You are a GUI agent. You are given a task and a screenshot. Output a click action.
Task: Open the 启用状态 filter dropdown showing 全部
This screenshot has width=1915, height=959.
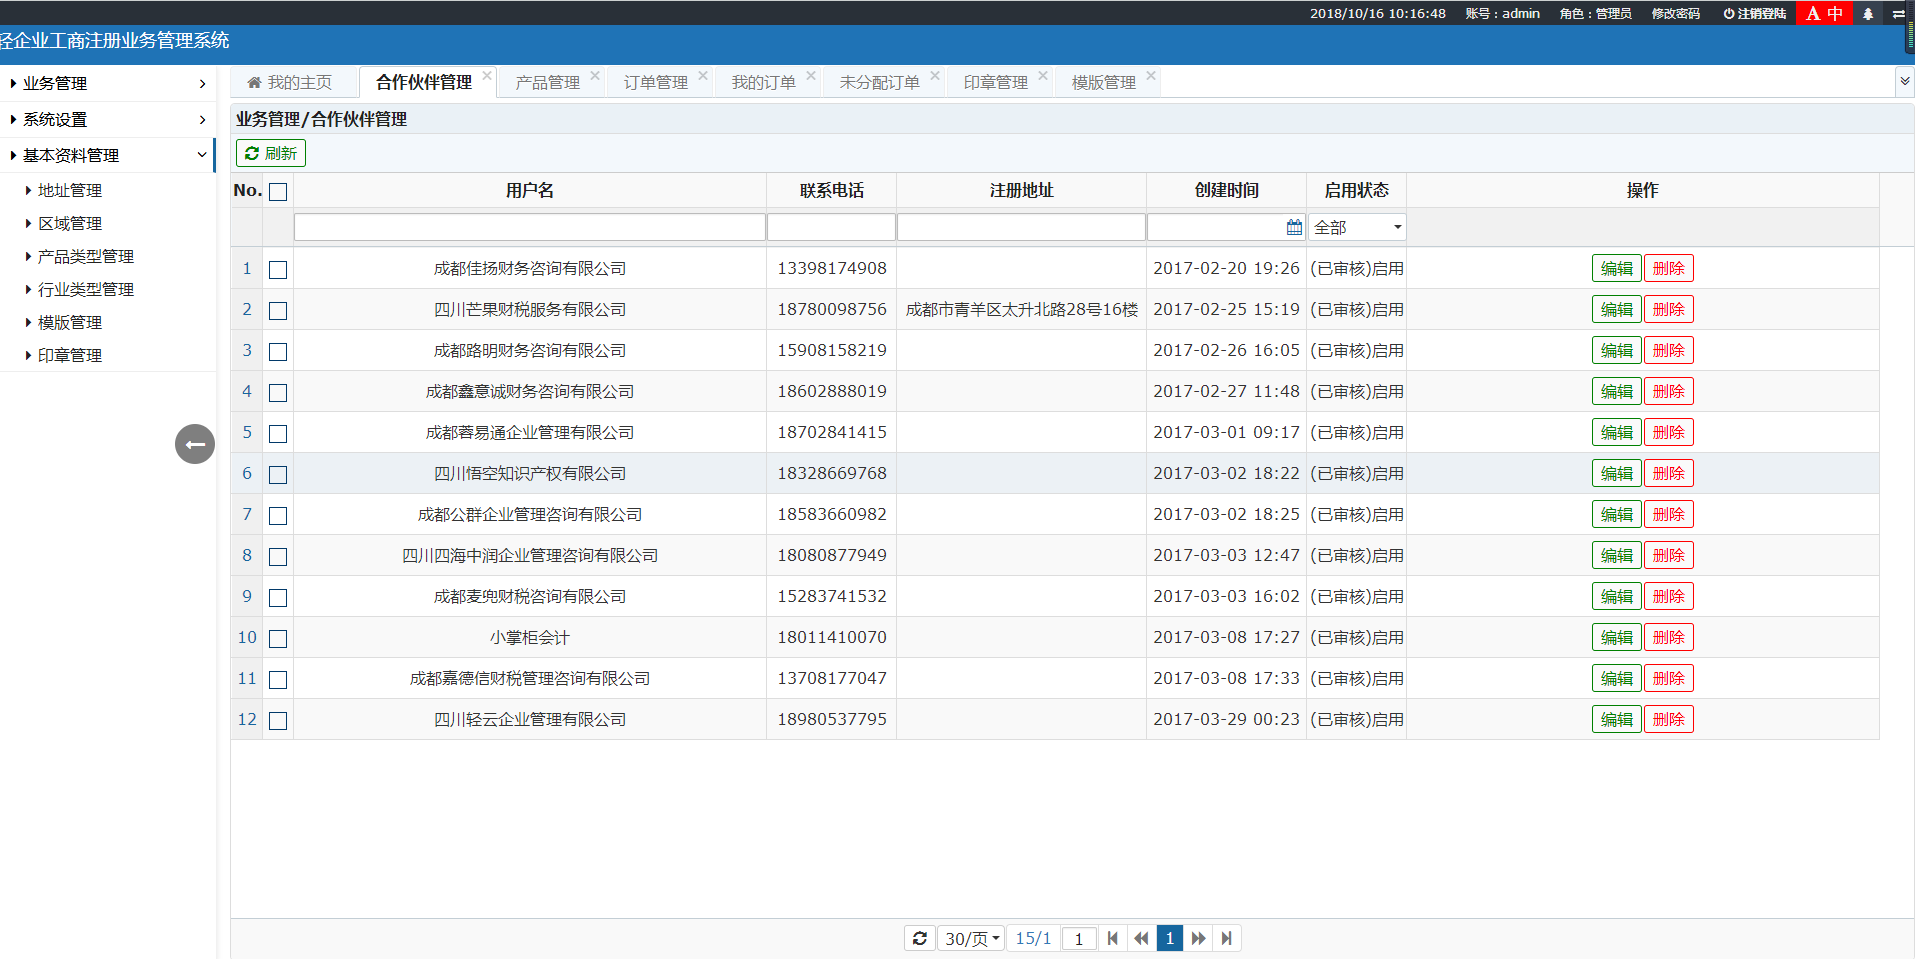1356,228
